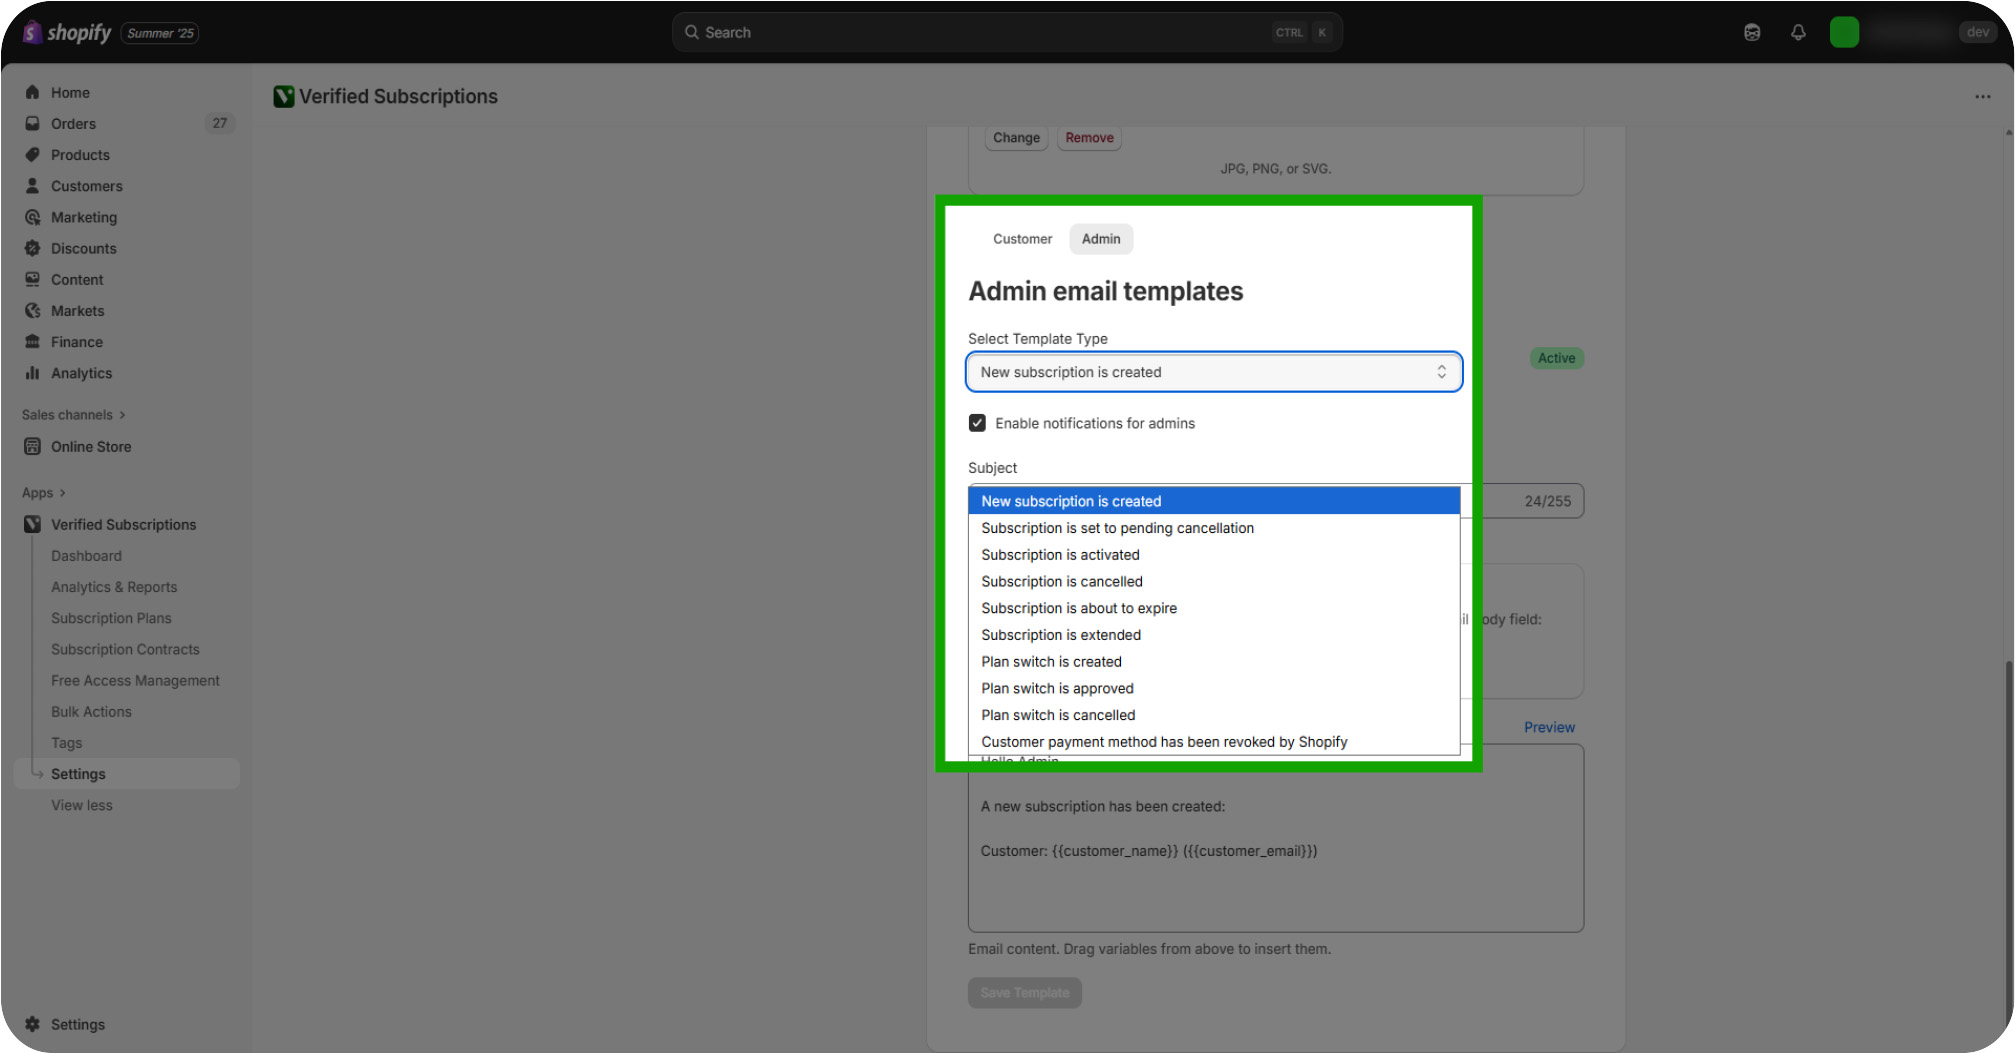
Task: Click the Preview link
Action: click(1549, 727)
